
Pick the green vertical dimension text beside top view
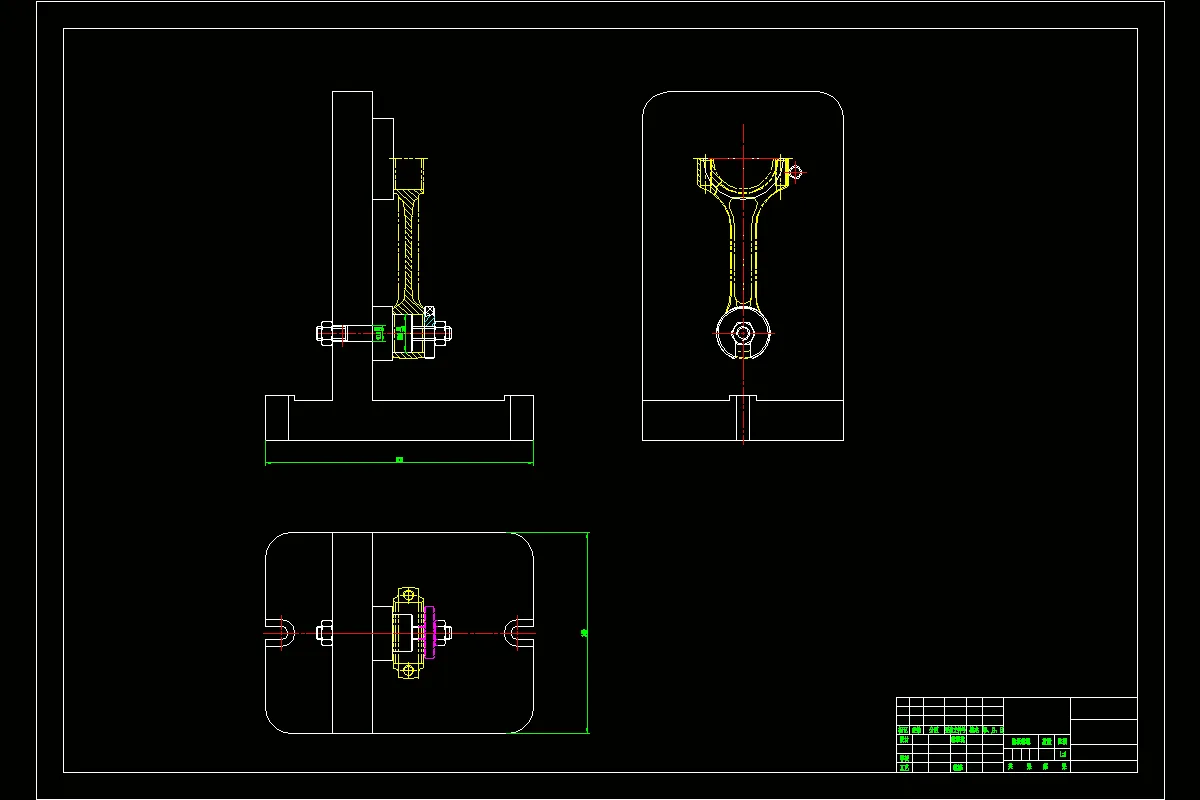click(584, 633)
